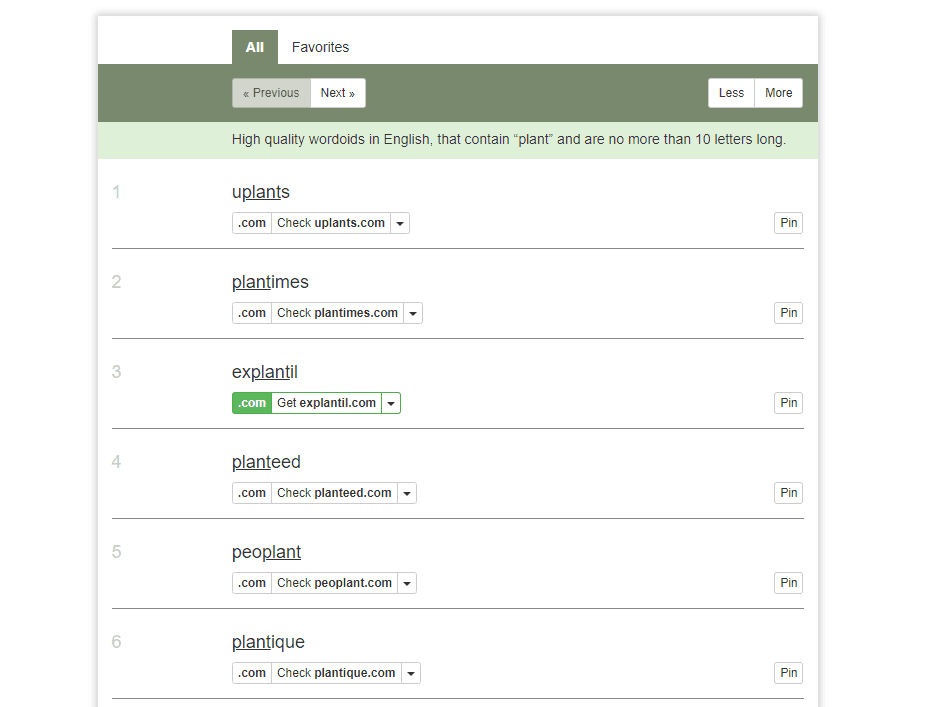The height and width of the screenshot is (707, 925).
Task: Click the Next » pagination button
Action: (x=337, y=92)
